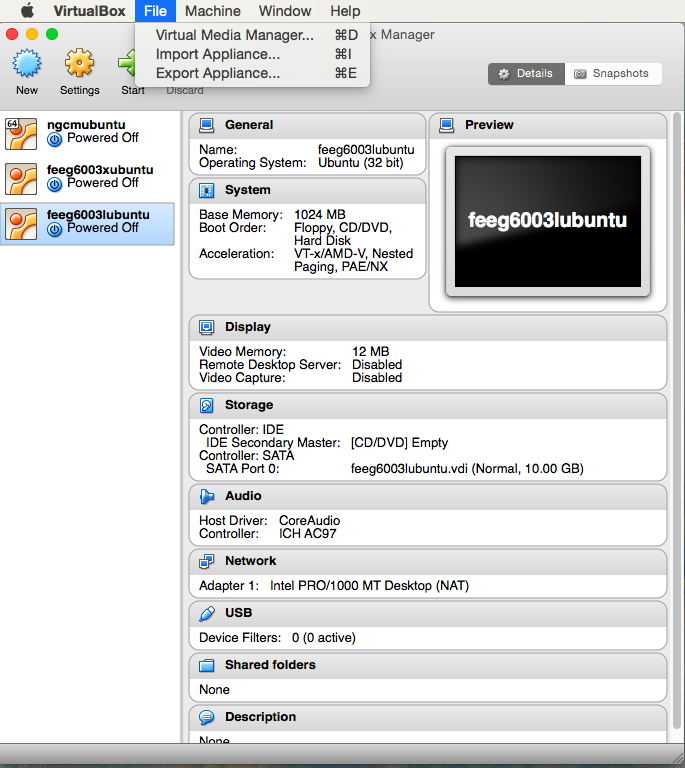
Task: Click the red close window button
Action: pos(12,34)
